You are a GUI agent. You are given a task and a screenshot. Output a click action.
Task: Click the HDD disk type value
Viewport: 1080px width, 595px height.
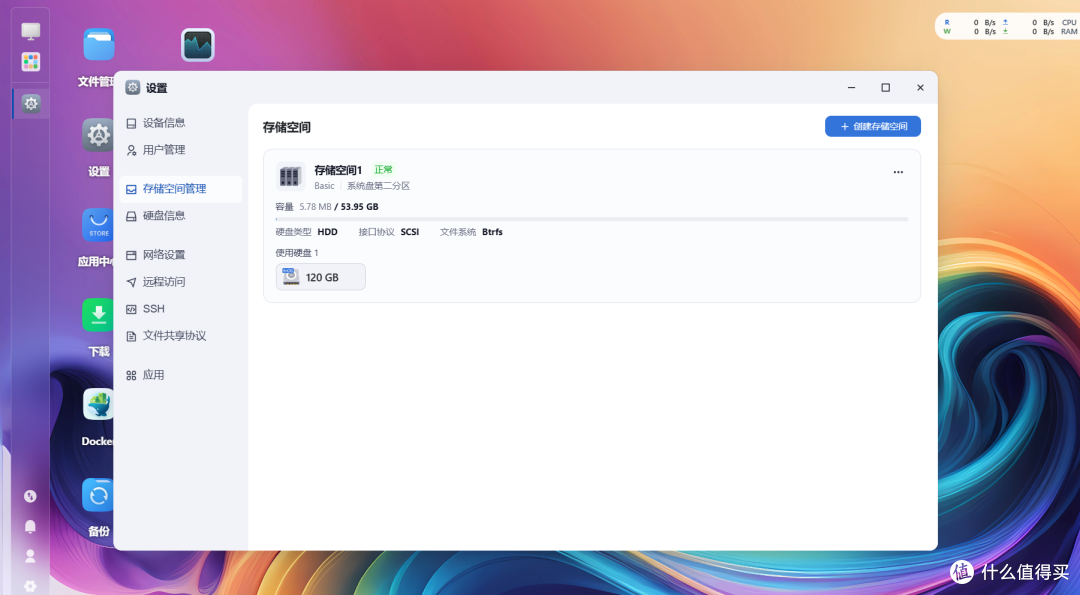coord(327,232)
